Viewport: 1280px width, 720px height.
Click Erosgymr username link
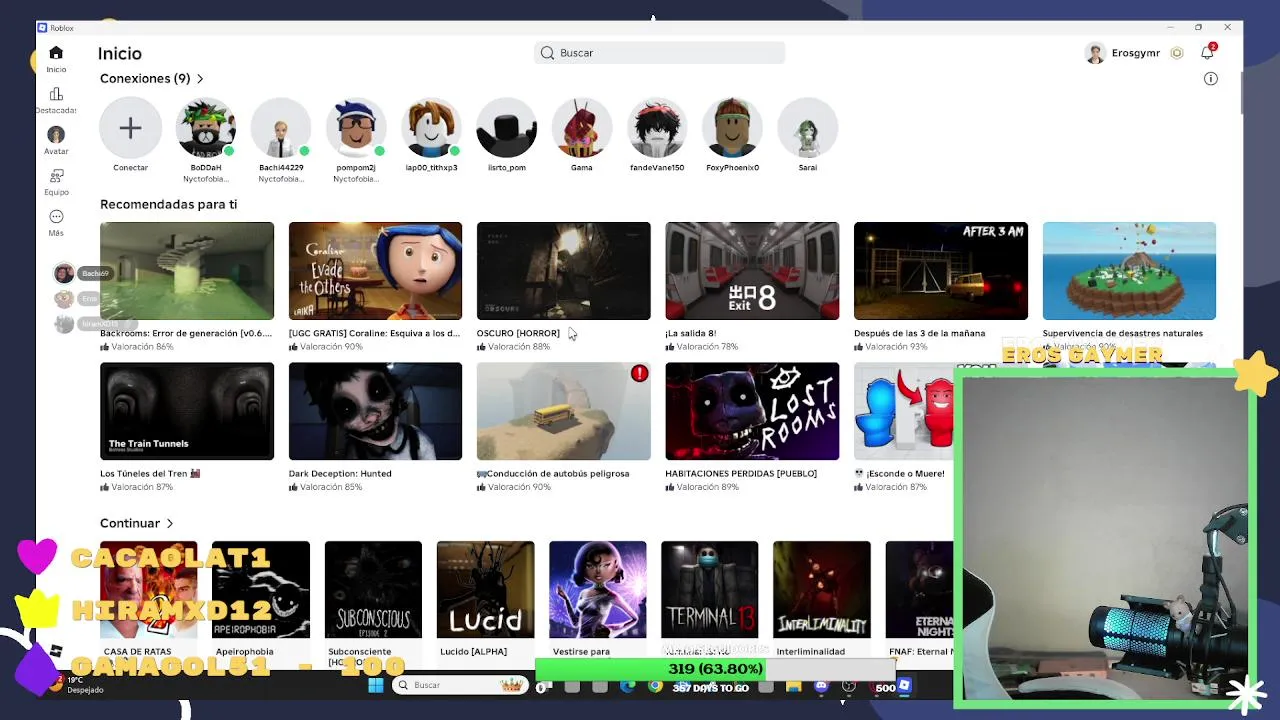(1136, 53)
